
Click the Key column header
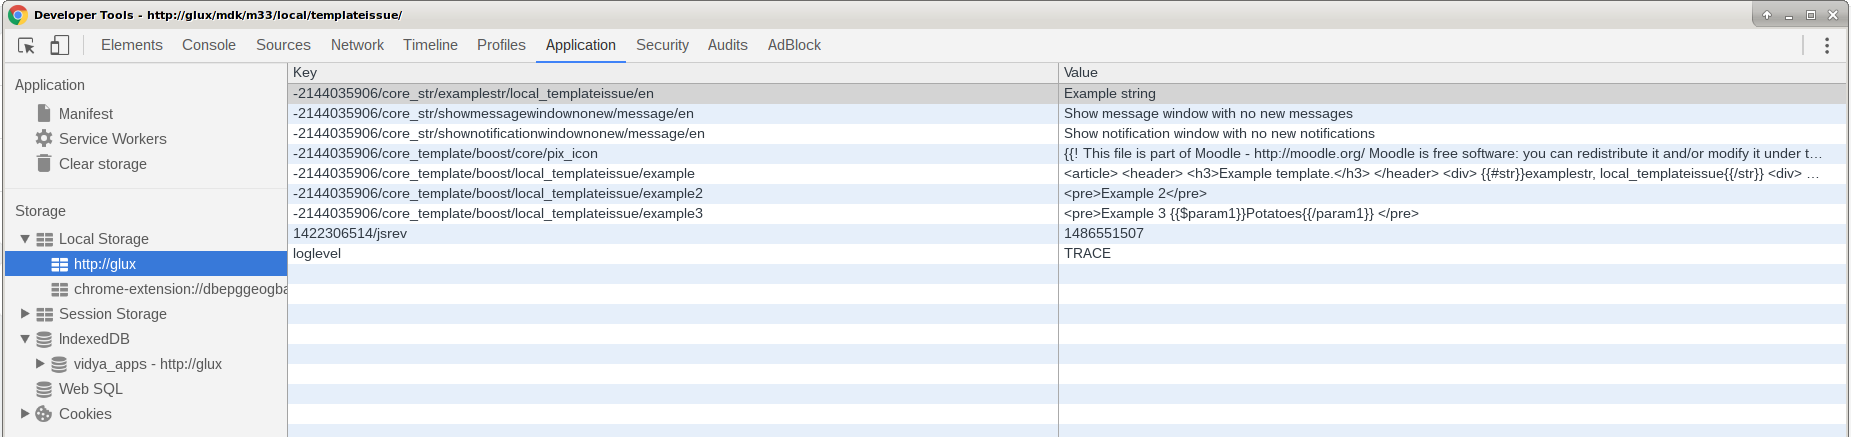pos(673,73)
